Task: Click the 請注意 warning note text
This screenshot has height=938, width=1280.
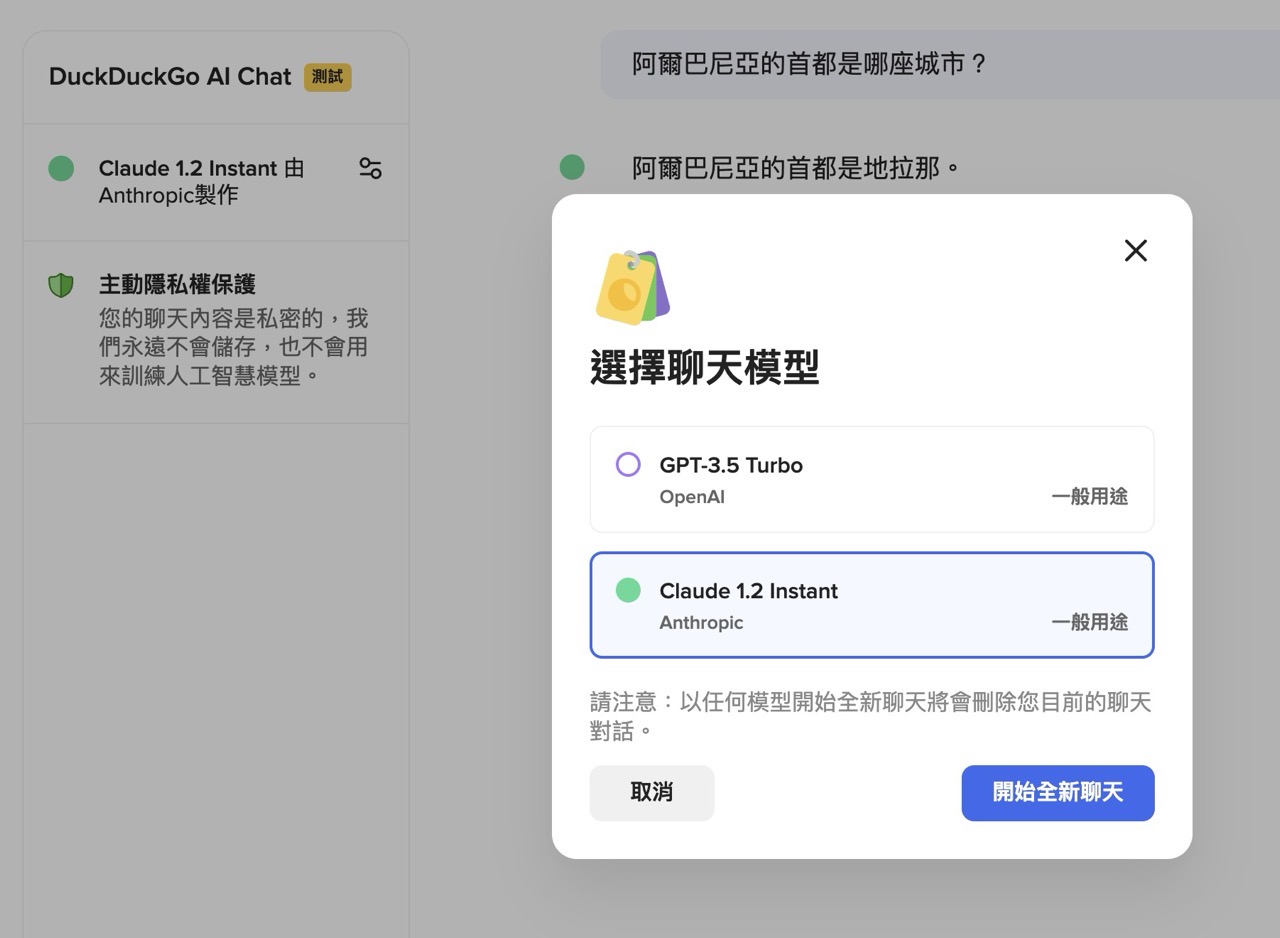Action: 871,716
